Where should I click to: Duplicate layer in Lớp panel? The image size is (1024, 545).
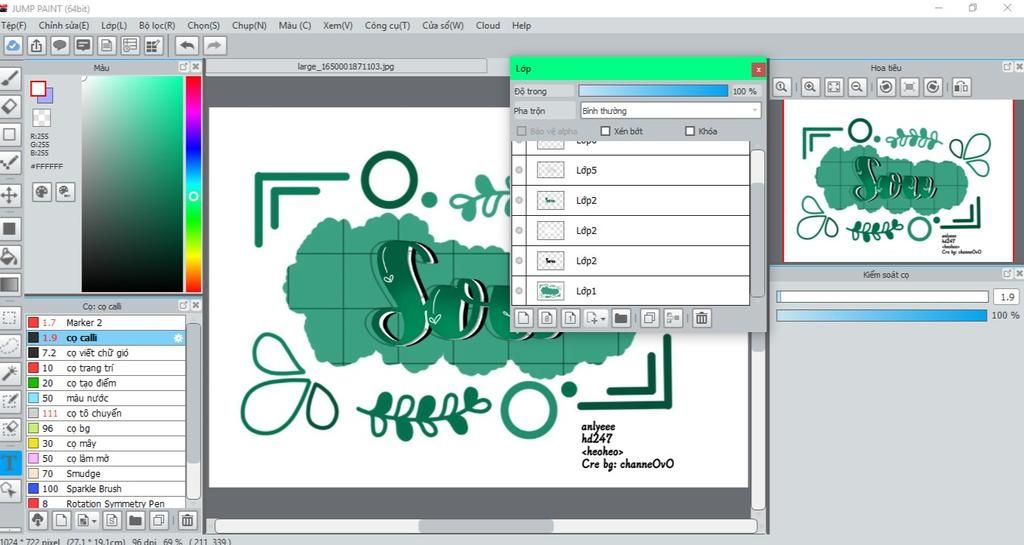[649, 318]
